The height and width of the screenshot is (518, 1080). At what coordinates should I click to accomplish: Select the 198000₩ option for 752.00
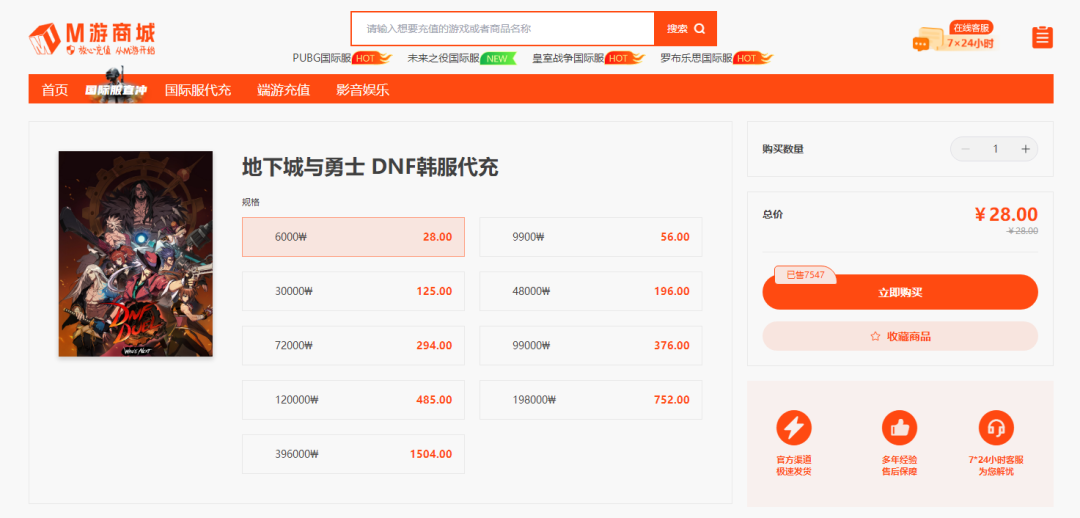(591, 400)
